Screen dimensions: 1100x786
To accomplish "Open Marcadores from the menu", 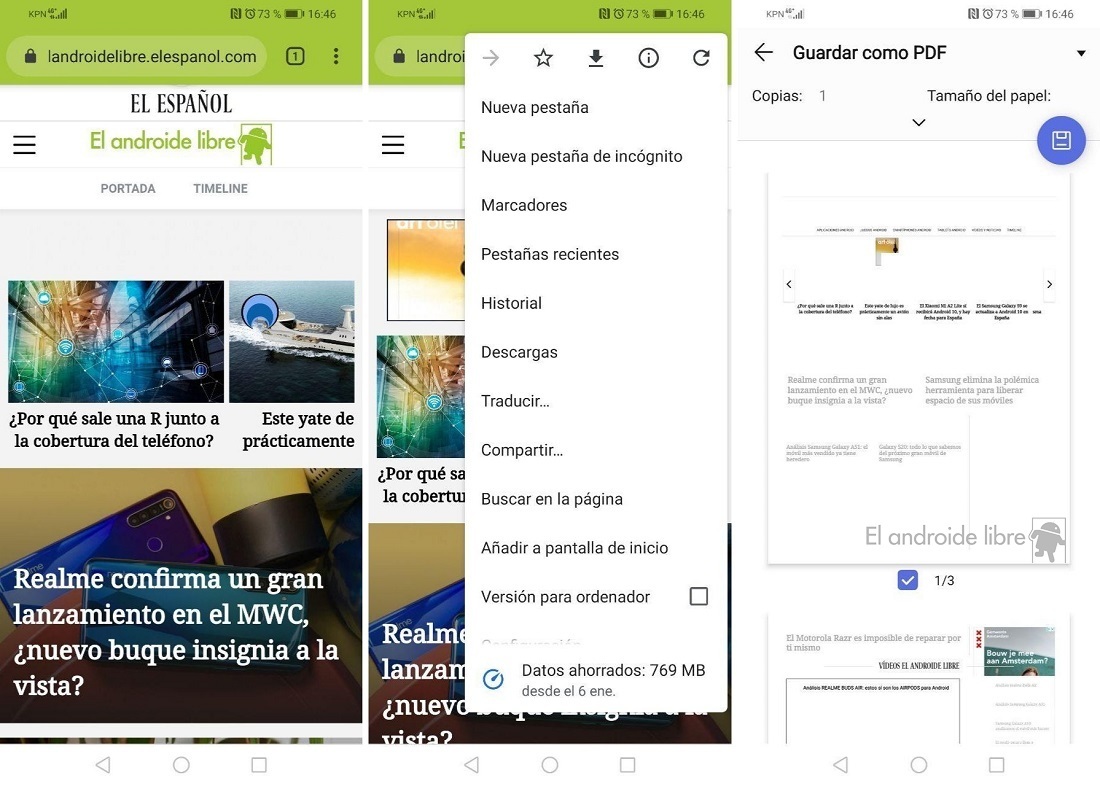I will click(595, 206).
